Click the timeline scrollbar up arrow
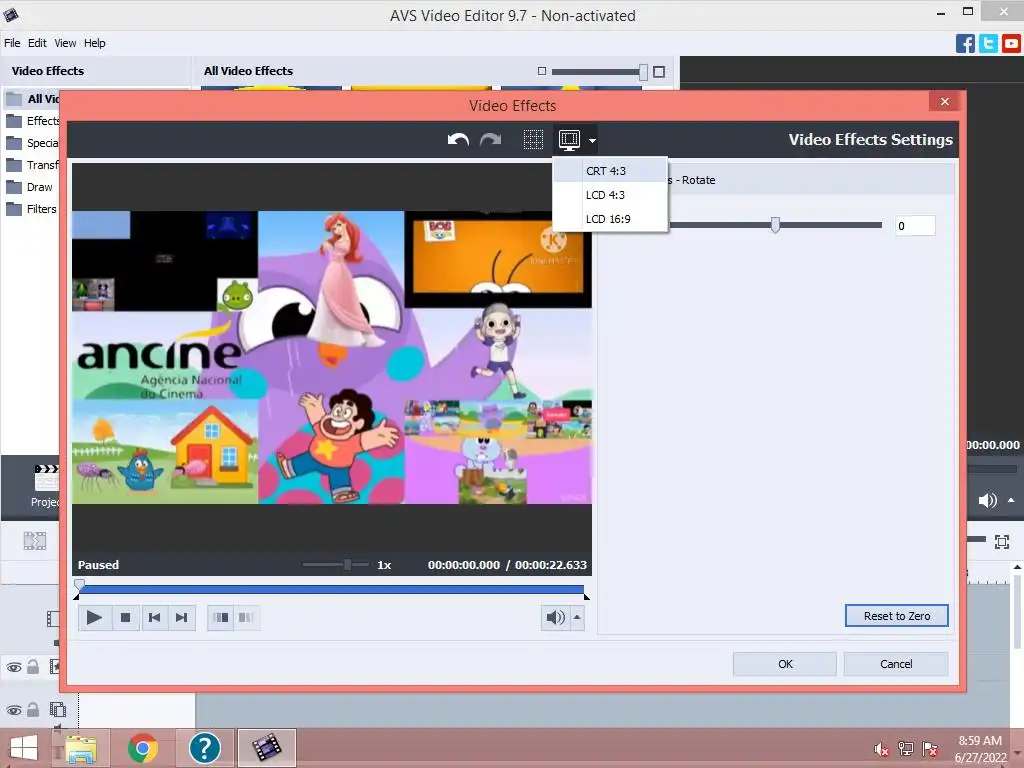 pos(1017,568)
